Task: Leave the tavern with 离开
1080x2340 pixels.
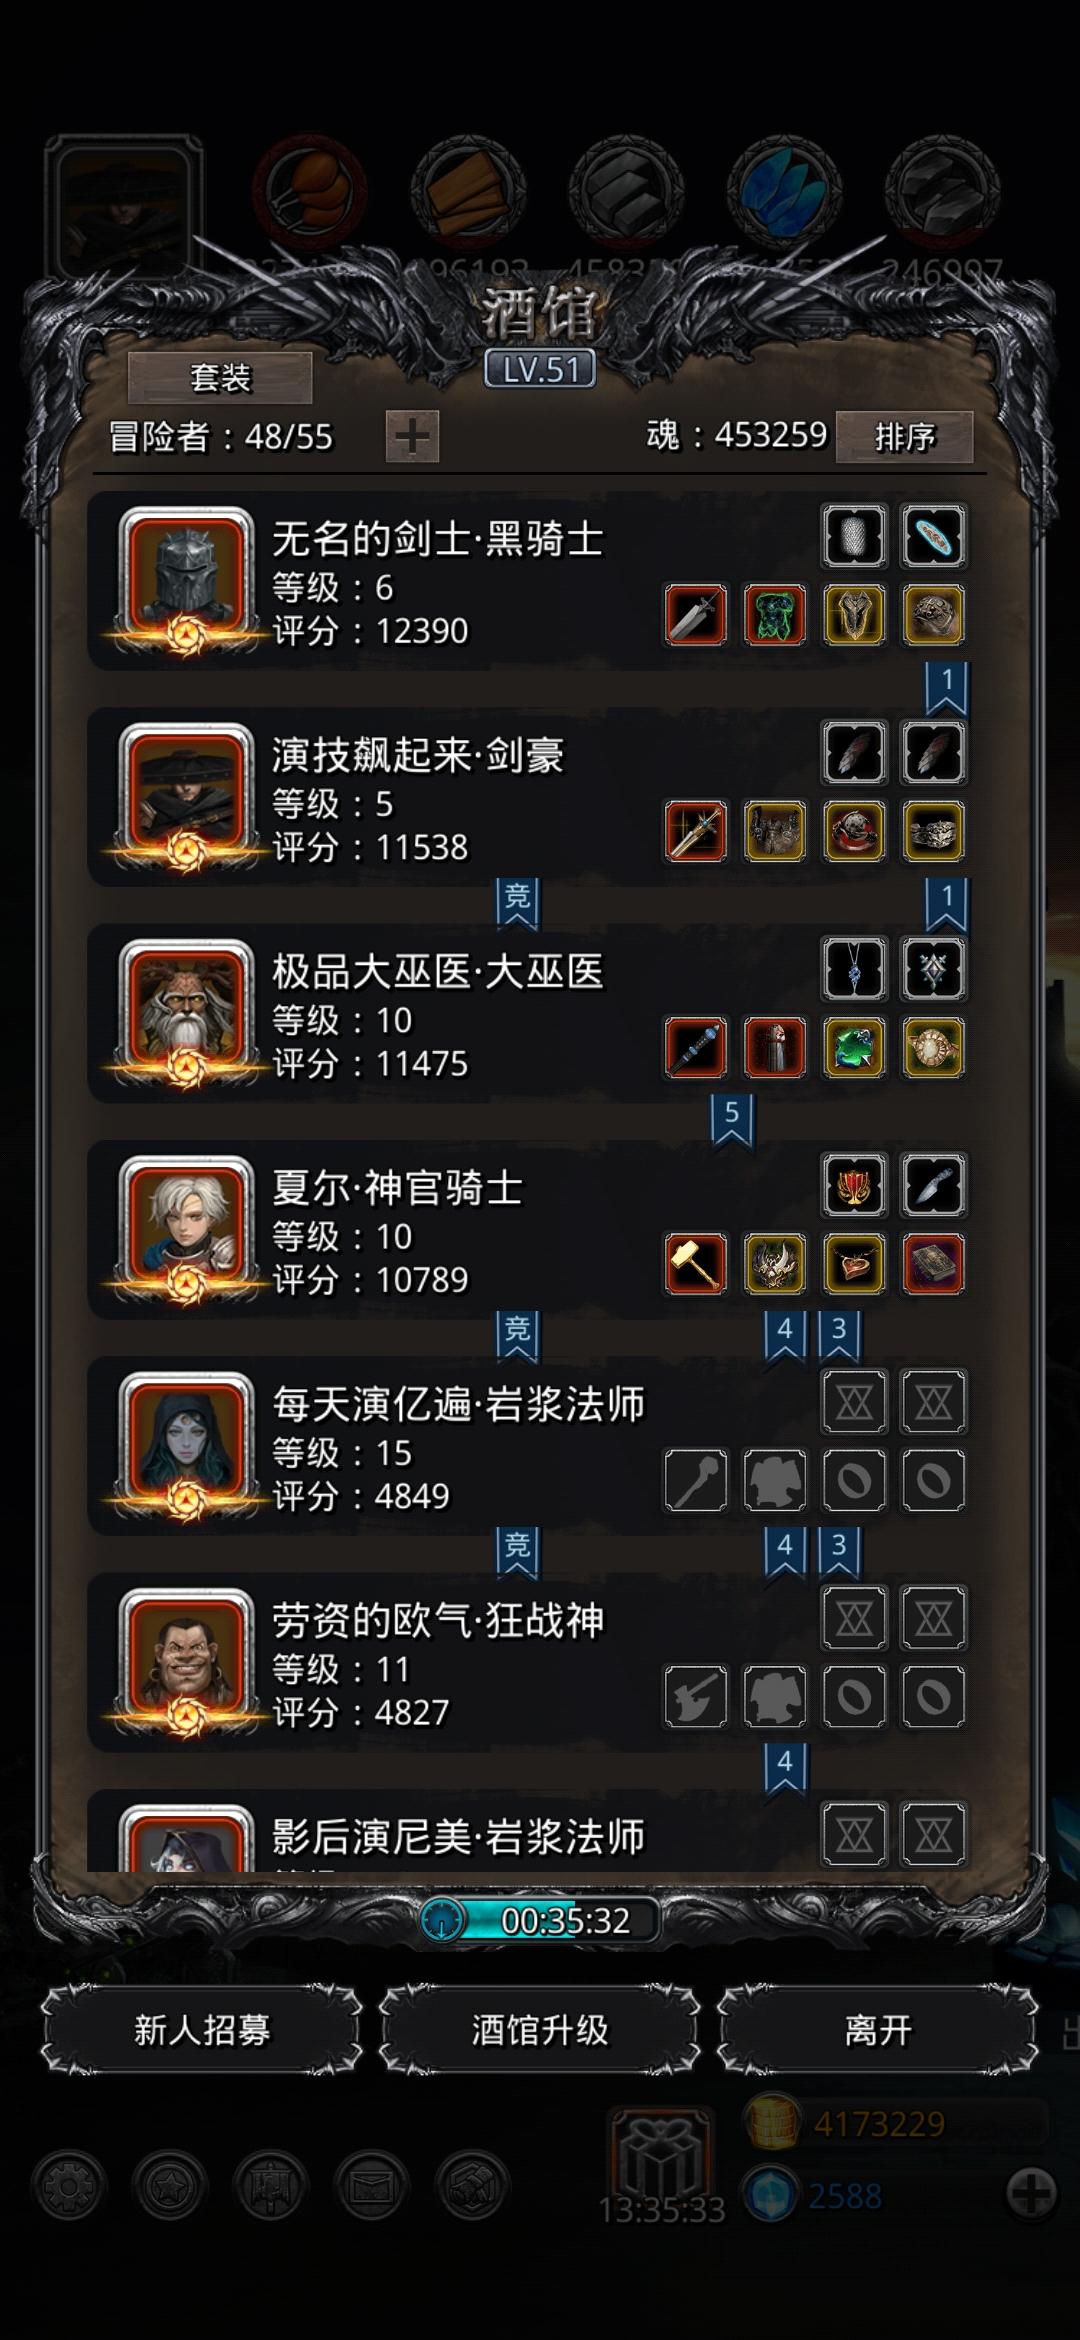Action: point(878,2029)
